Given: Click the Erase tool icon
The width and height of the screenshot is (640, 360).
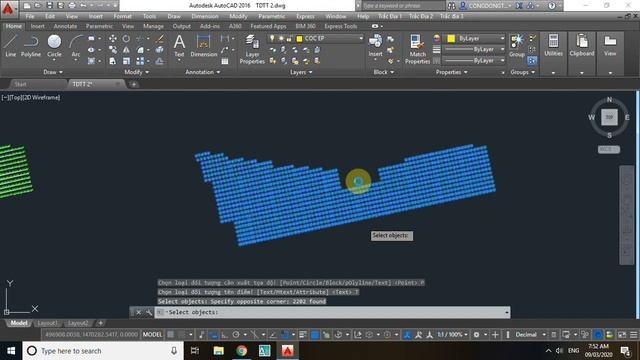Looking at the screenshot, I should pos(160,39).
